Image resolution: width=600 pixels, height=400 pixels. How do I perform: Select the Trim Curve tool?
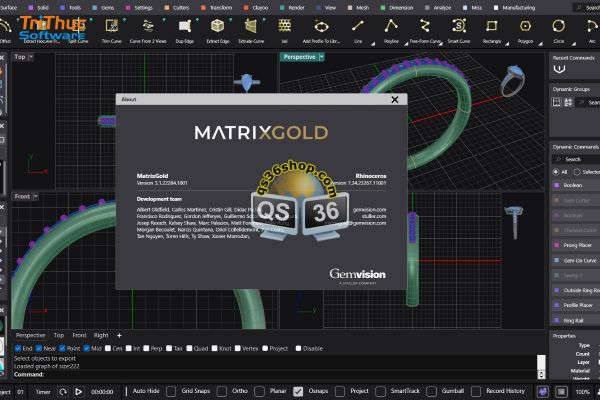coord(111,30)
